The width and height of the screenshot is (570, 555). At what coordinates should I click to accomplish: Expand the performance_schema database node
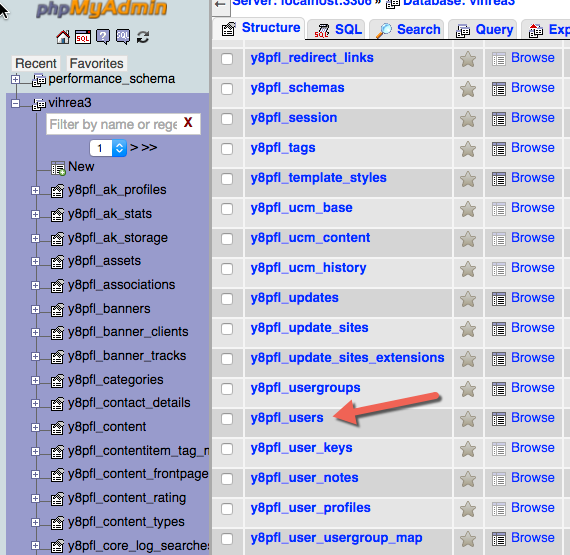point(15,79)
